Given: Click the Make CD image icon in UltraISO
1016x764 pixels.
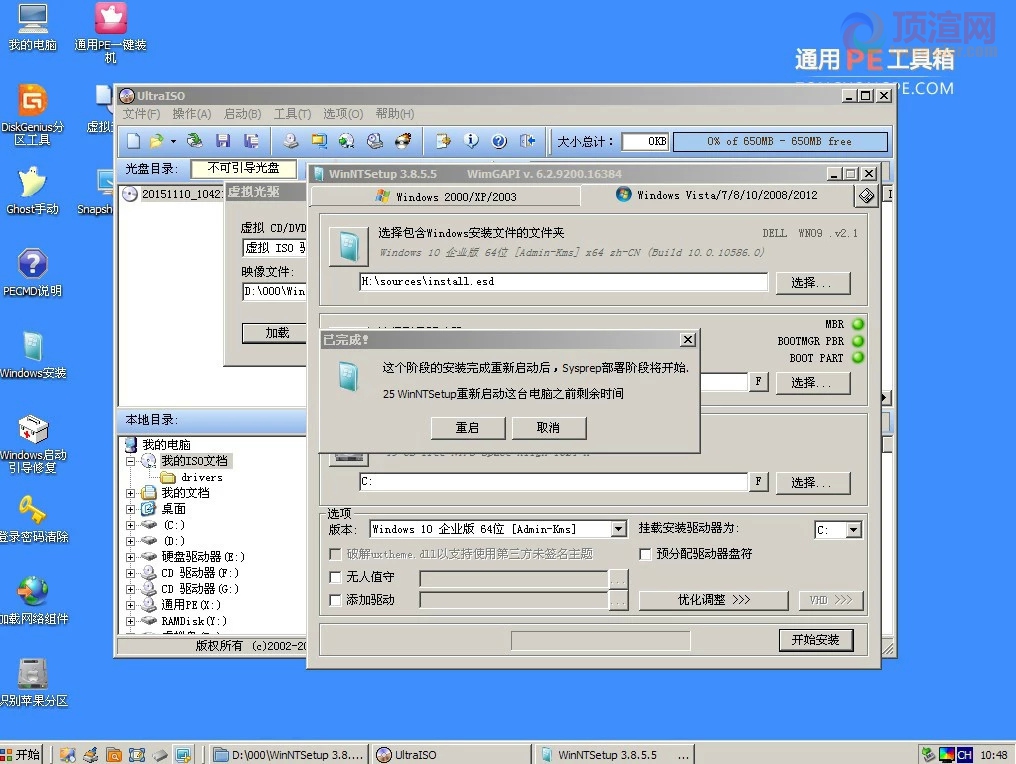Looking at the screenshot, I should coord(291,141).
